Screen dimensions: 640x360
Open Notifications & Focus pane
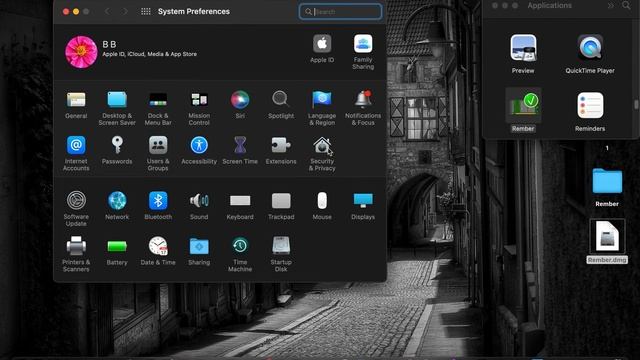pos(363,108)
